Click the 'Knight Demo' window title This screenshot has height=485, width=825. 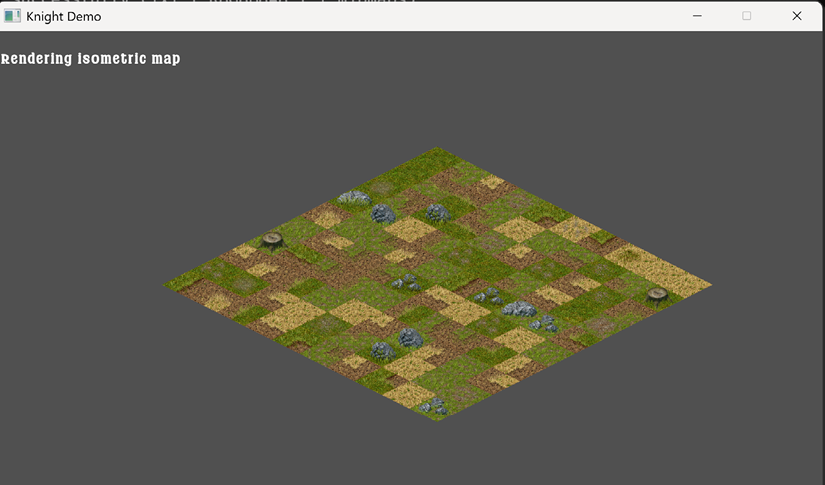click(x=64, y=16)
